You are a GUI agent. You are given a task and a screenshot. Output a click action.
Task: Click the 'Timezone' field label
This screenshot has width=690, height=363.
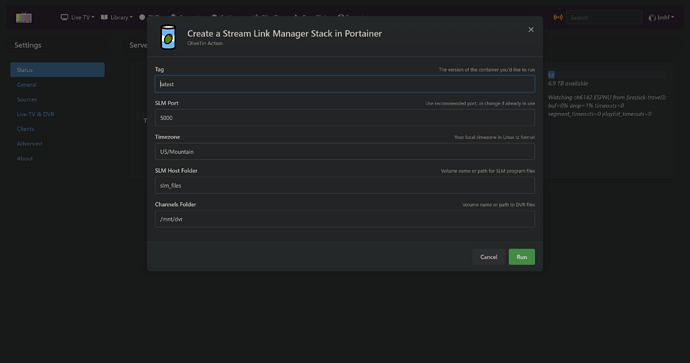click(167, 137)
